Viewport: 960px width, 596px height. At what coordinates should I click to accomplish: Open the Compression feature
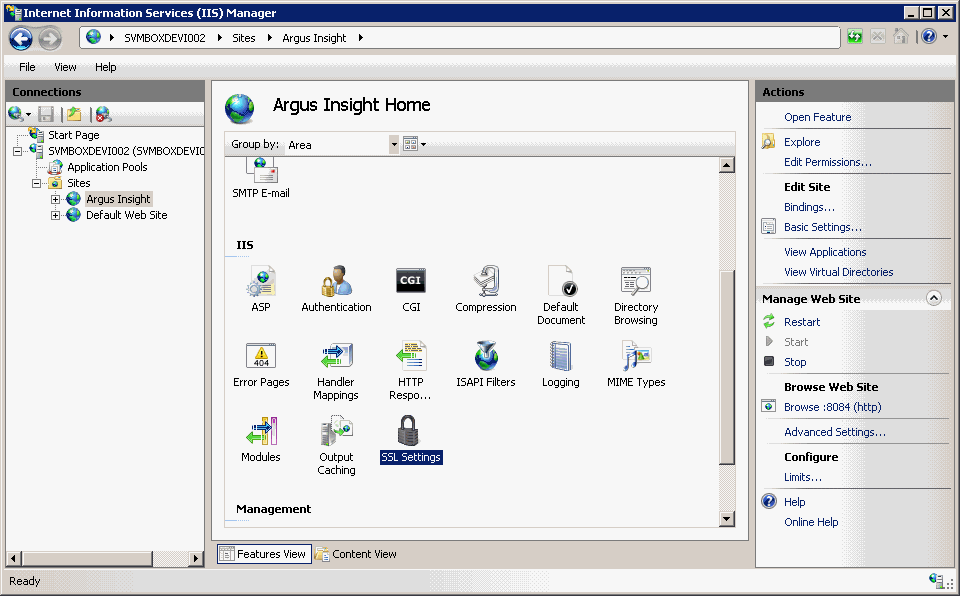(486, 289)
